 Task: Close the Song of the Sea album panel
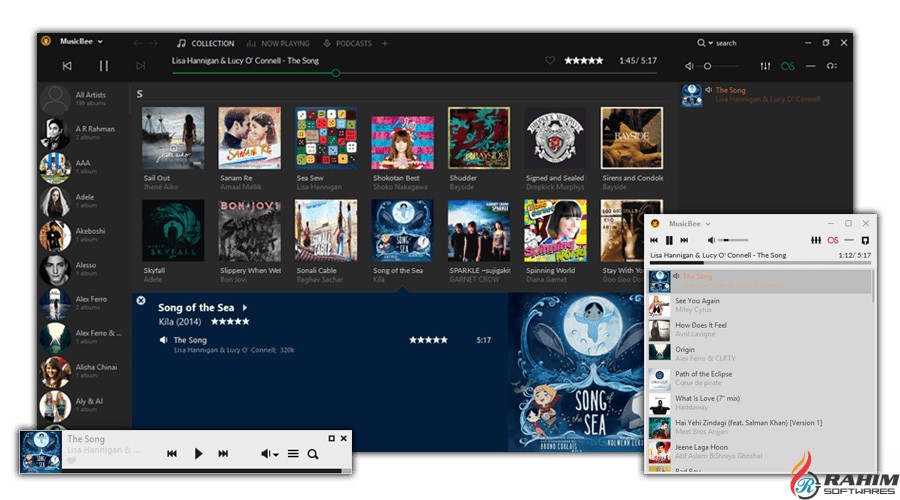click(141, 300)
